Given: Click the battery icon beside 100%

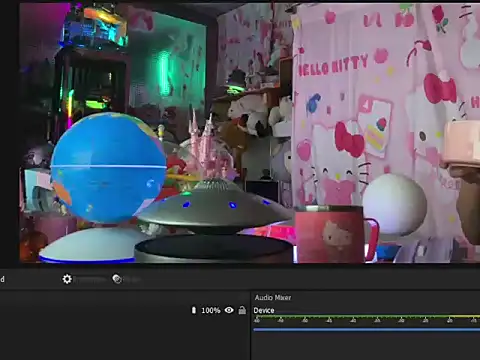Looking at the screenshot, I should click(x=194, y=310).
